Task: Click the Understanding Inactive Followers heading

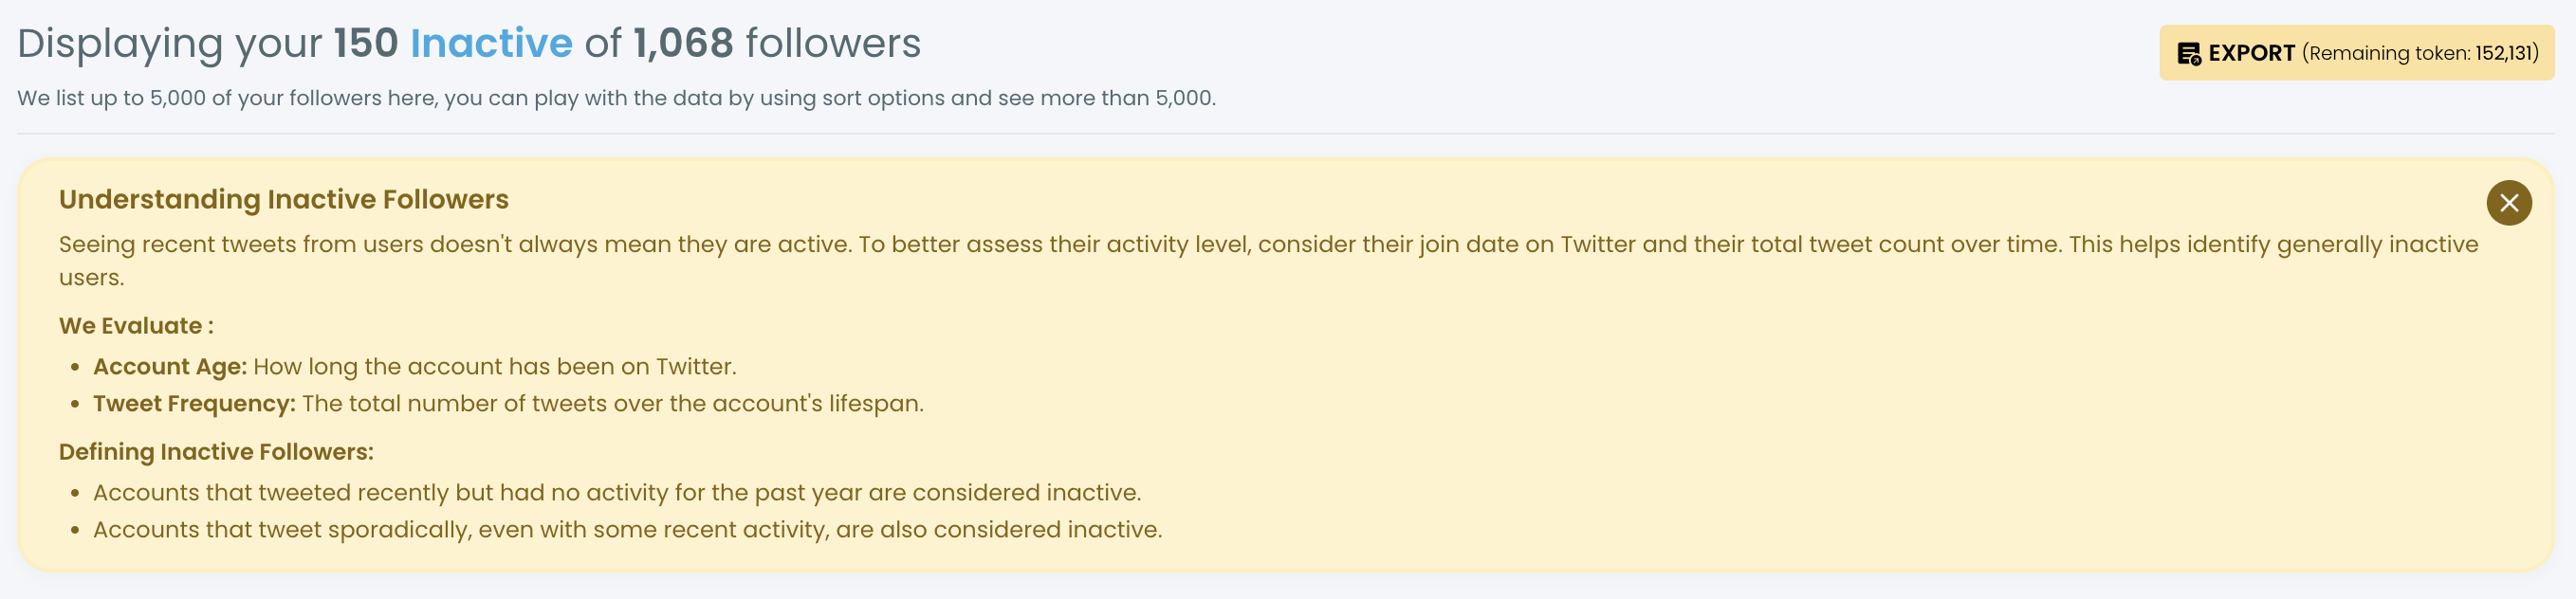Action: [x=283, y=199]
